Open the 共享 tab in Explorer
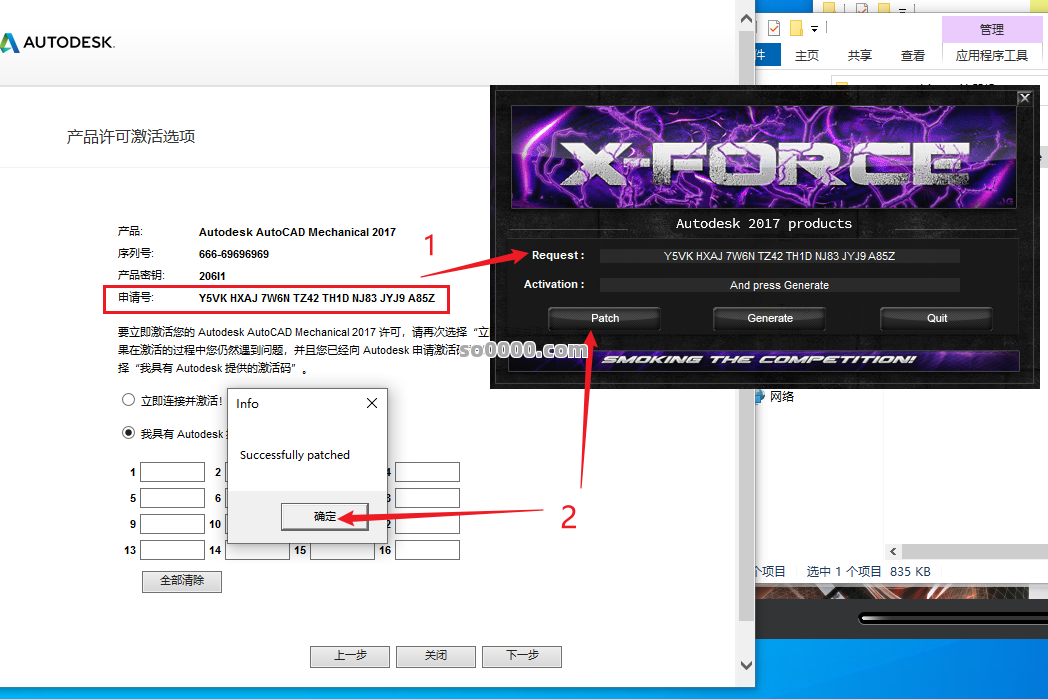The image size is (1048, 699). [860, 55]
